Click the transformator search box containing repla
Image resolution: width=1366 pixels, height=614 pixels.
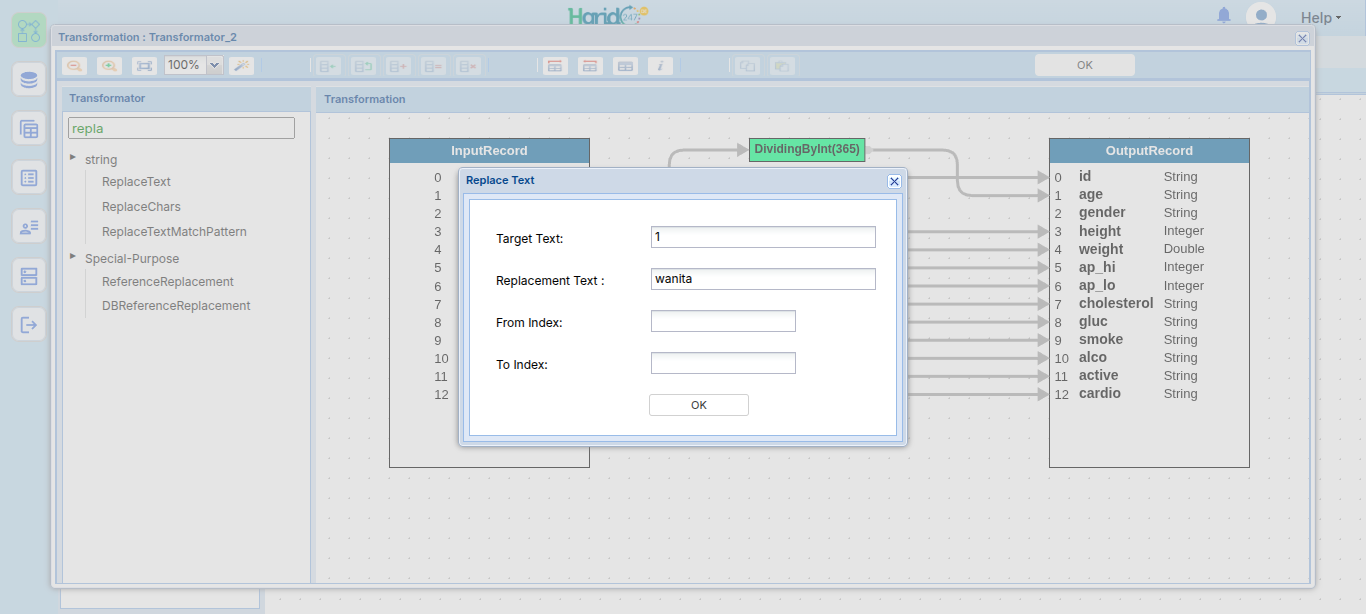(x=181, y=128)
